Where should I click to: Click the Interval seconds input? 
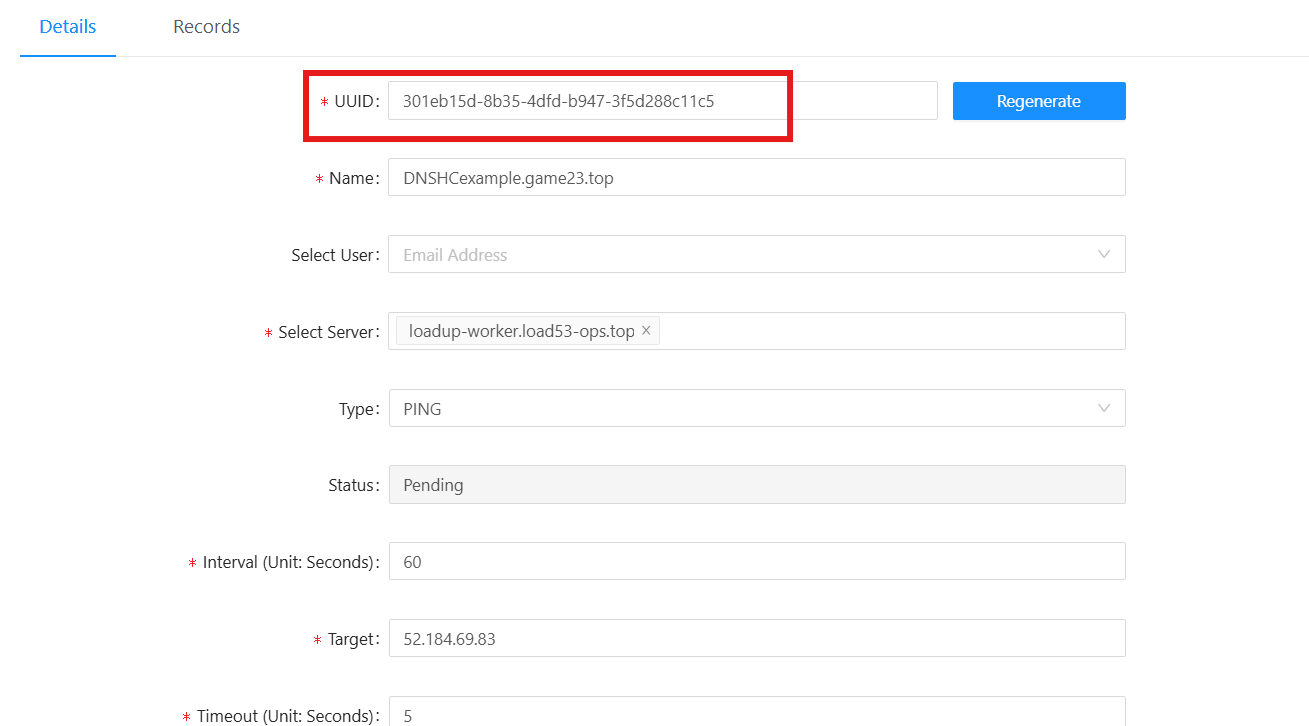pos(756,561)
